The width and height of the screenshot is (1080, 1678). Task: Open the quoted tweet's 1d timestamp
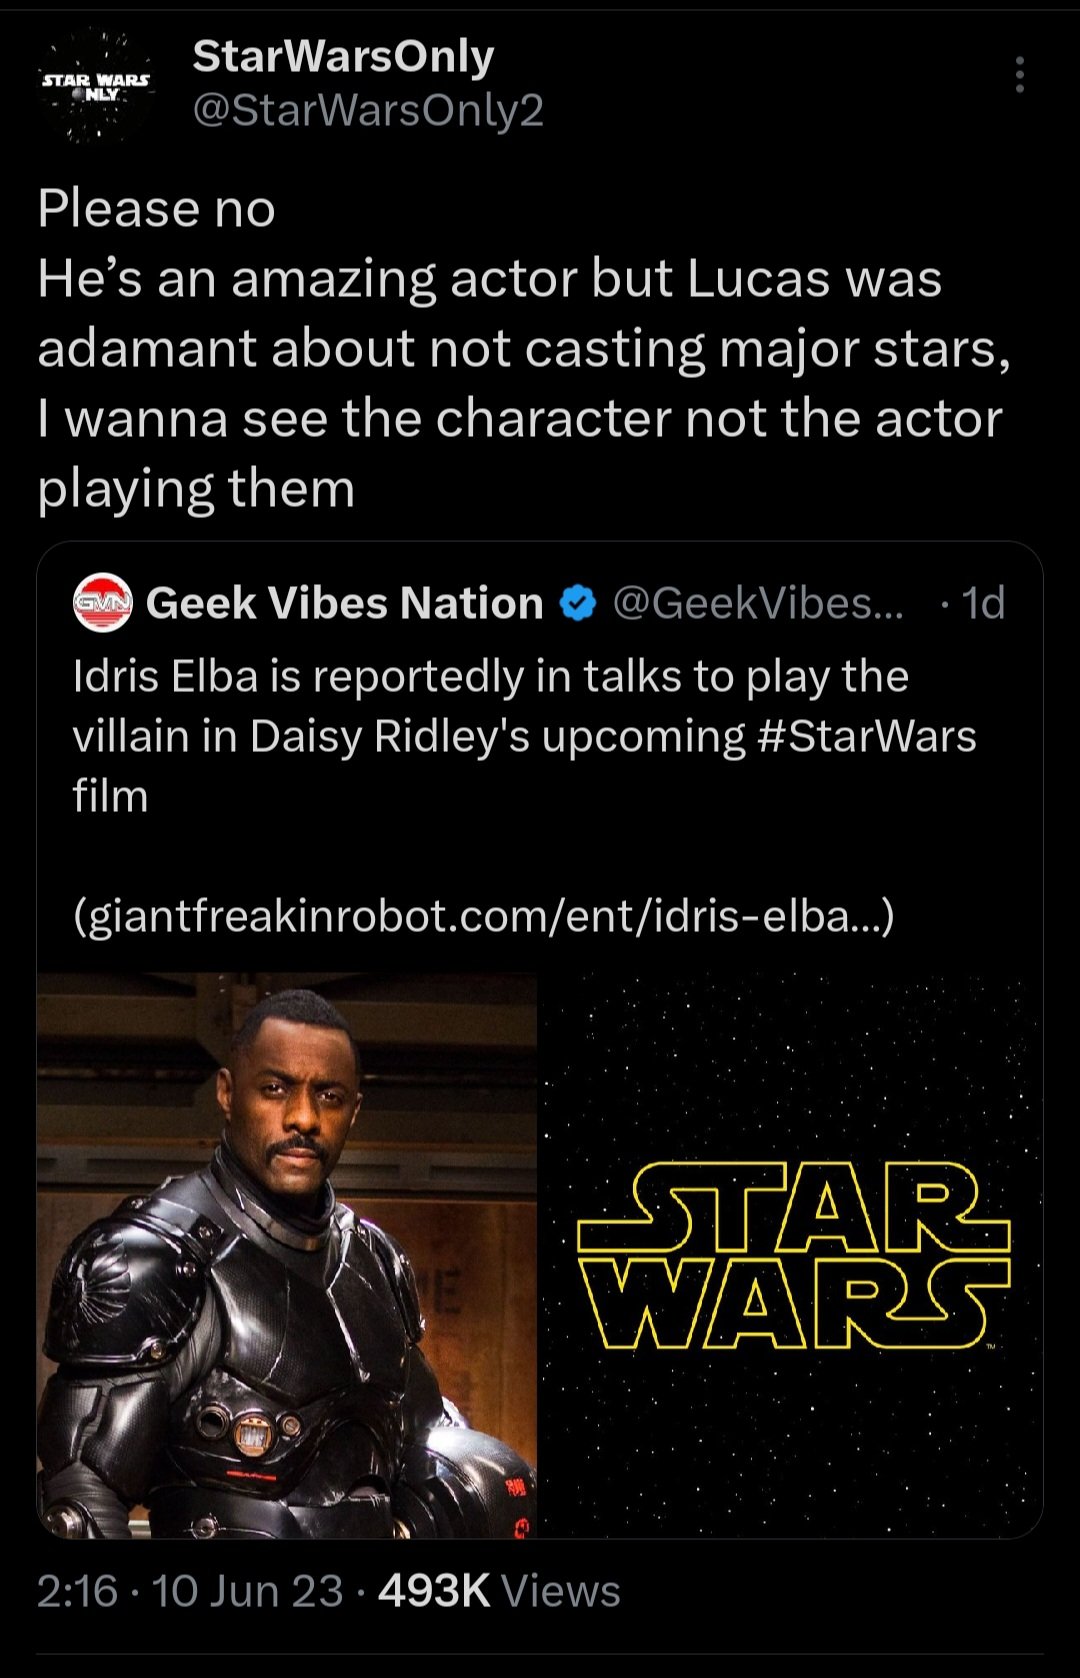[x=983, y=603]
